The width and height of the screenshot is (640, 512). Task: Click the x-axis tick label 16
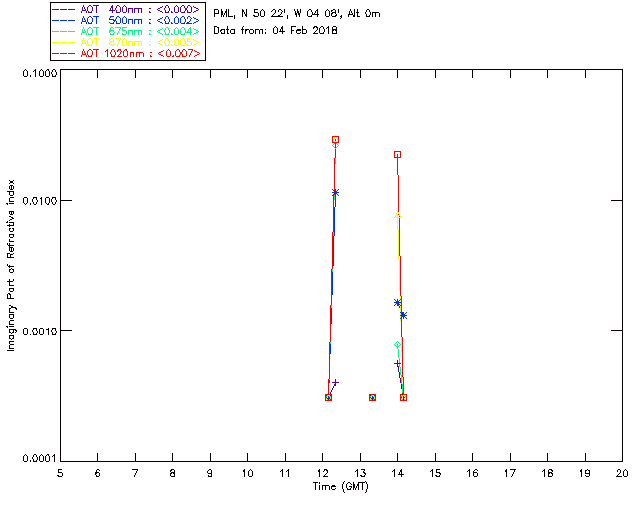pyautogui.click(x=473, y=473)
